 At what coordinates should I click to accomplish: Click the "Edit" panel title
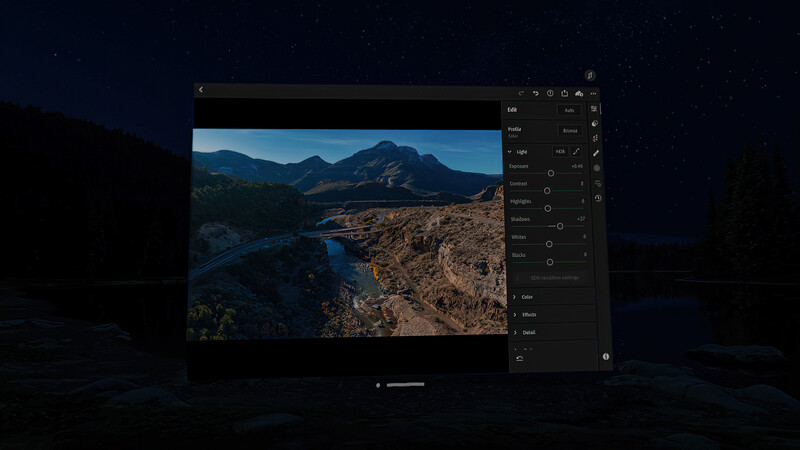click(x=512, y=110)
